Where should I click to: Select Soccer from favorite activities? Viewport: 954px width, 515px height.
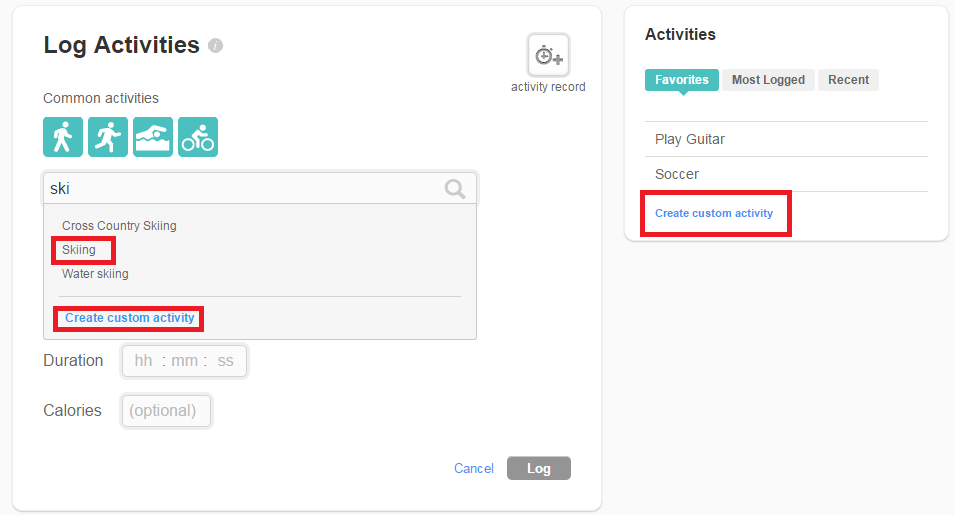coord(677,174)
